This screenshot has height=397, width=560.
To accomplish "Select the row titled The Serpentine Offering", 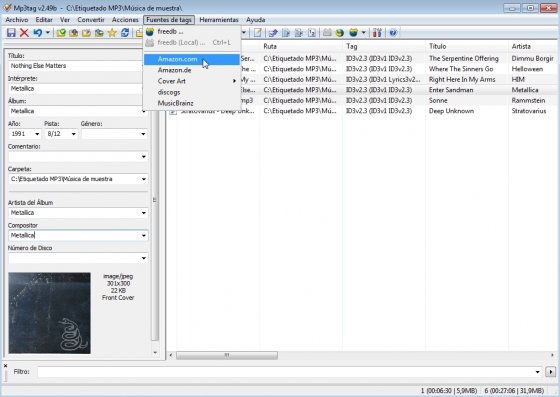I will 362,59.
